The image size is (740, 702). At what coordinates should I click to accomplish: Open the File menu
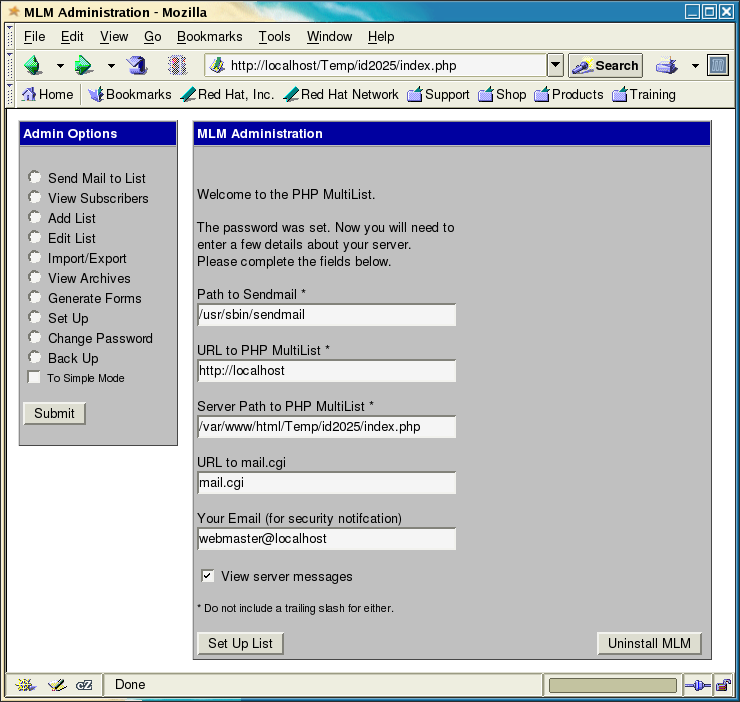34,36
